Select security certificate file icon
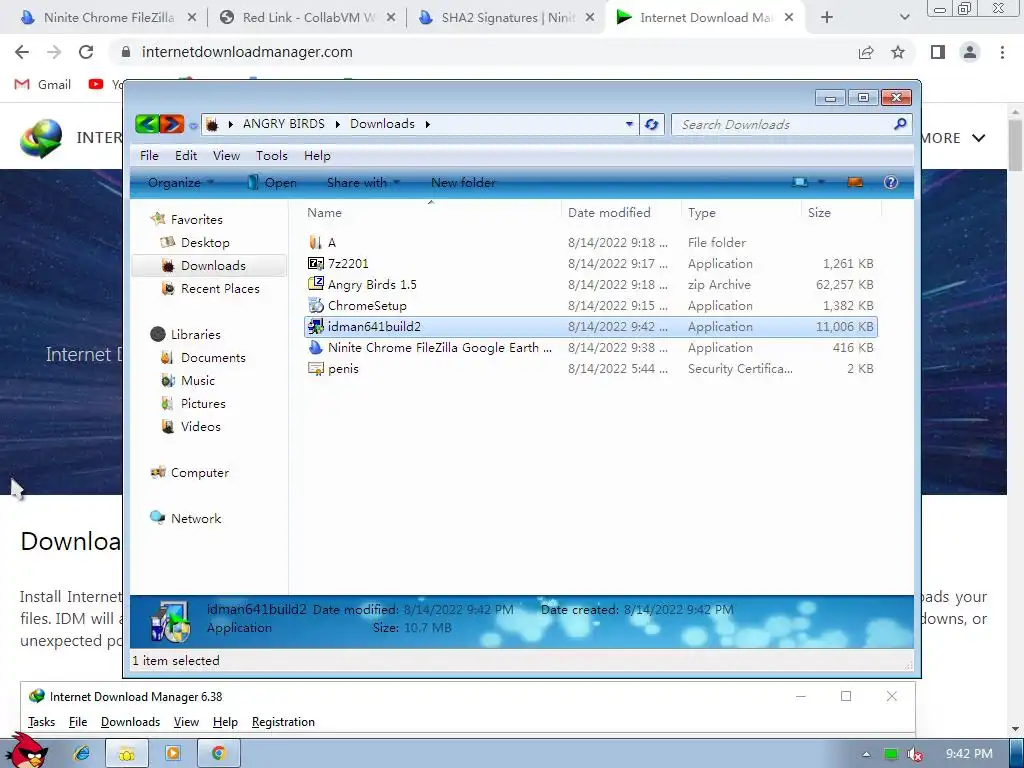1024x768 pixels. click(315, 368)
